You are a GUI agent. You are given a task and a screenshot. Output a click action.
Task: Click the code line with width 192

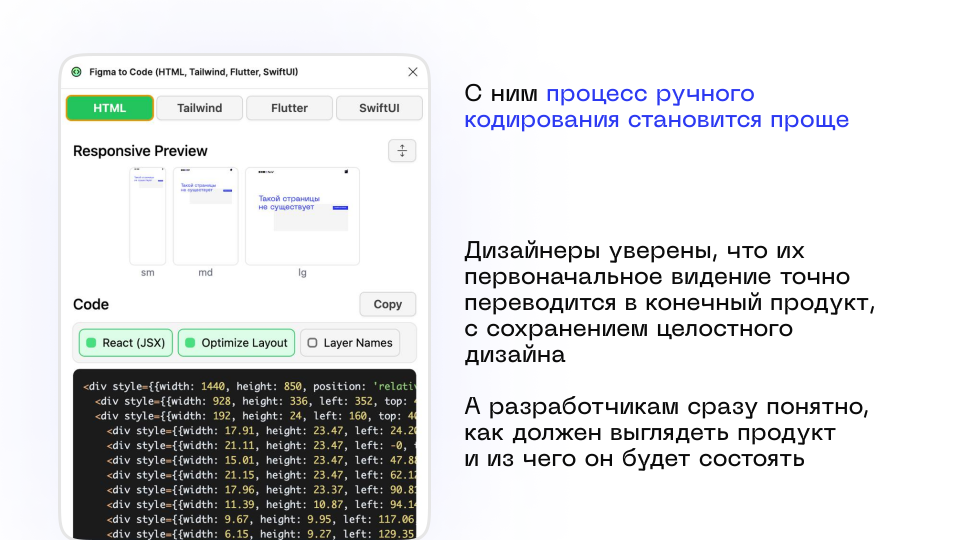click(x=255, y=416)
